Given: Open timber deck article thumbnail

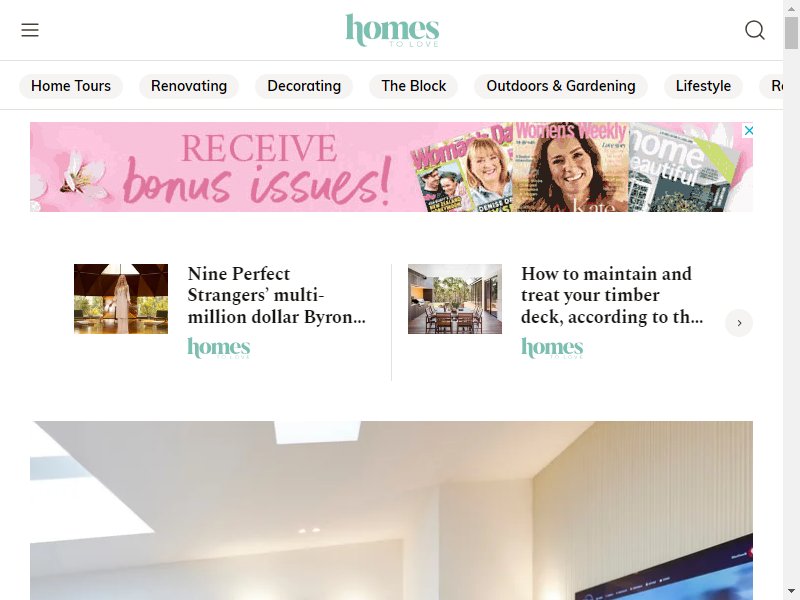Looking at the screenshot, I should point(455,299).
